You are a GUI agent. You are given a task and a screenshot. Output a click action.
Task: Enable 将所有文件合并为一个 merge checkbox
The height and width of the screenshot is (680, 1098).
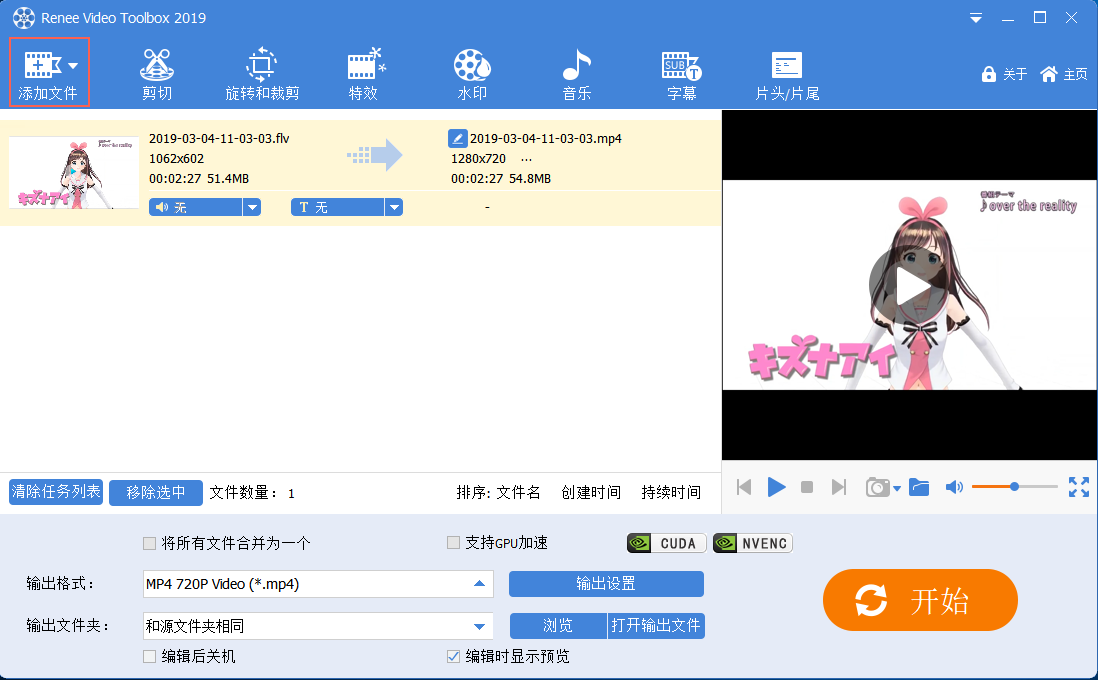tap(149, 543)
